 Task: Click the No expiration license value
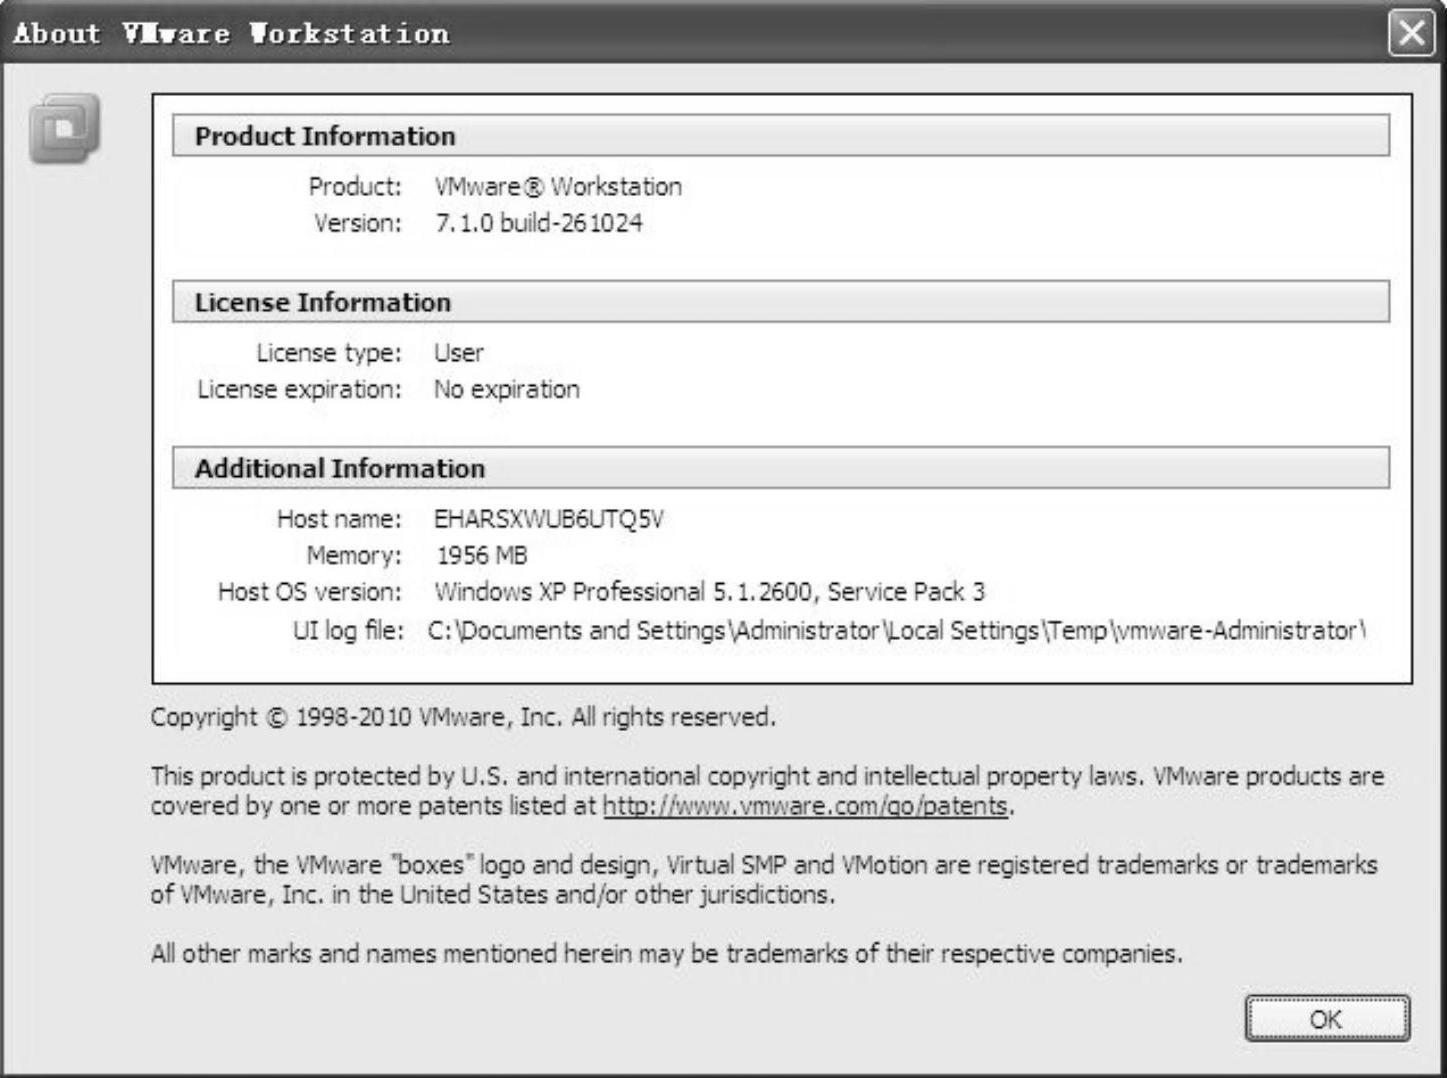pyautogui.click(x=506, y=389)
